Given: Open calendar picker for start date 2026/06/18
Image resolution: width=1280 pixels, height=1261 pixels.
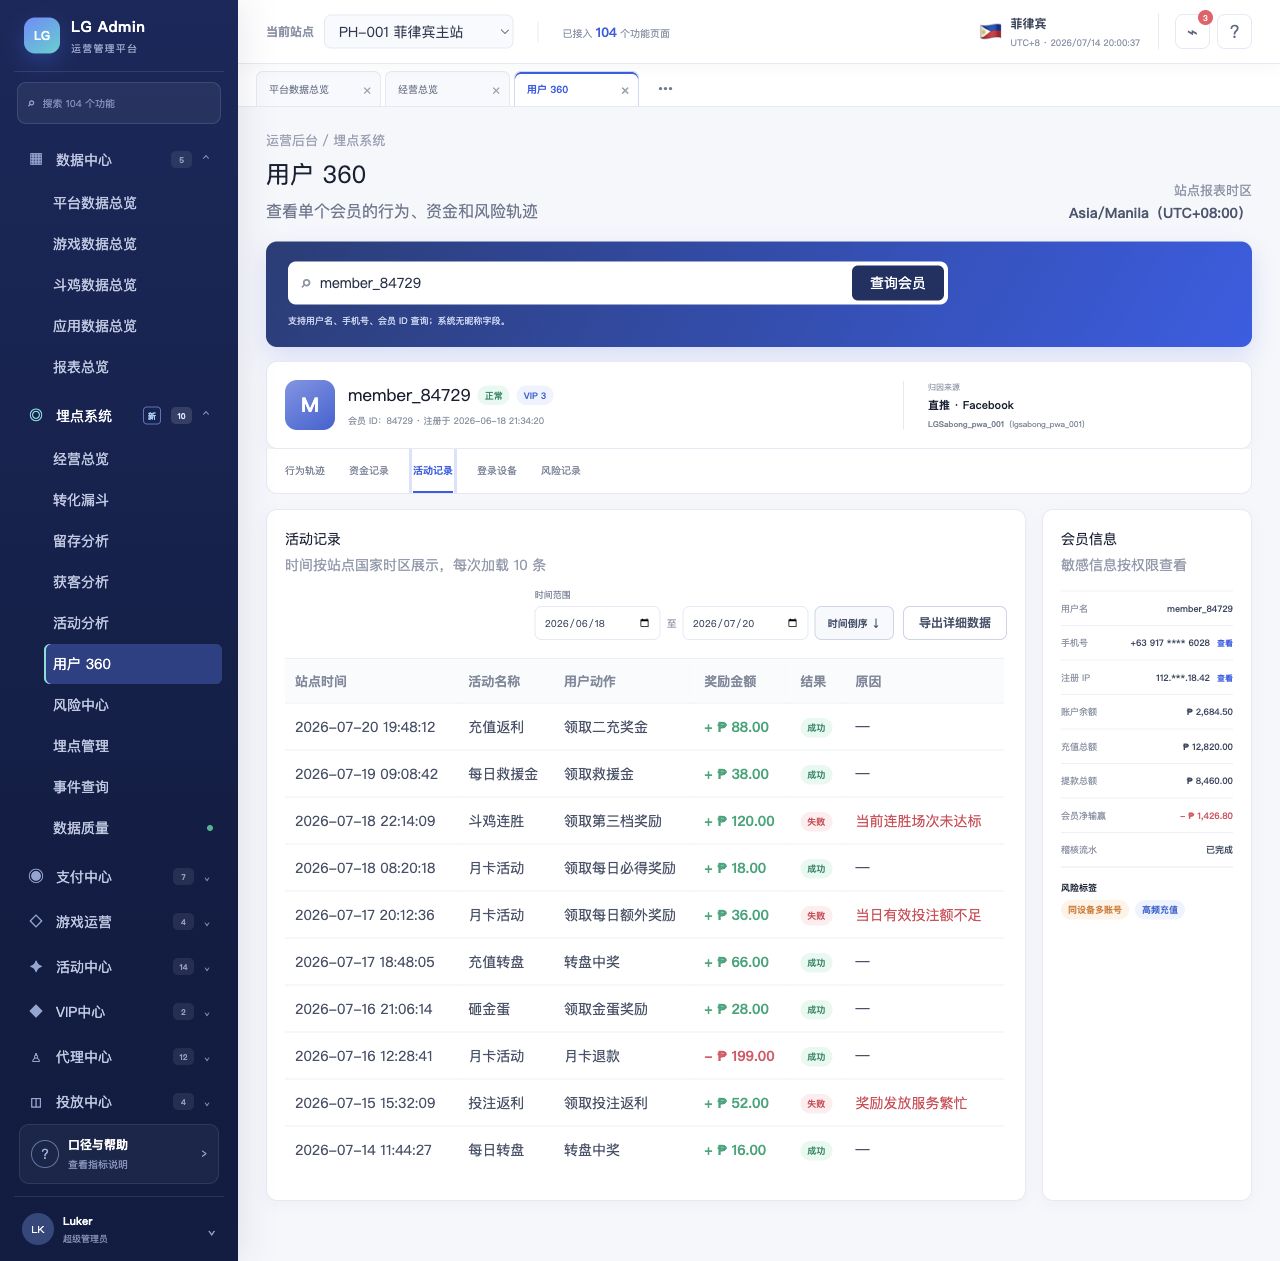Looking at the screenshot, I should [645, 623].
